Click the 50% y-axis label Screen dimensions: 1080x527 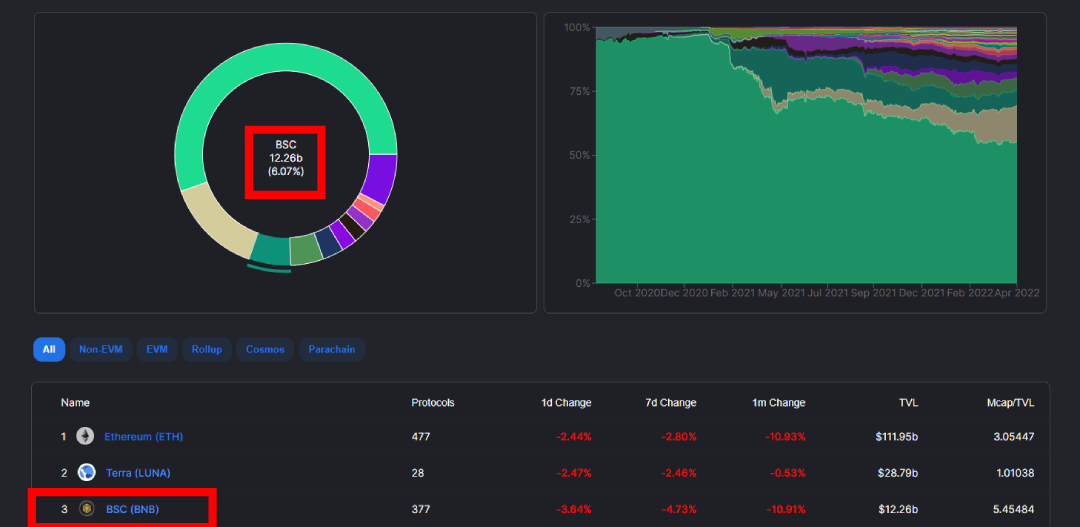579,156
